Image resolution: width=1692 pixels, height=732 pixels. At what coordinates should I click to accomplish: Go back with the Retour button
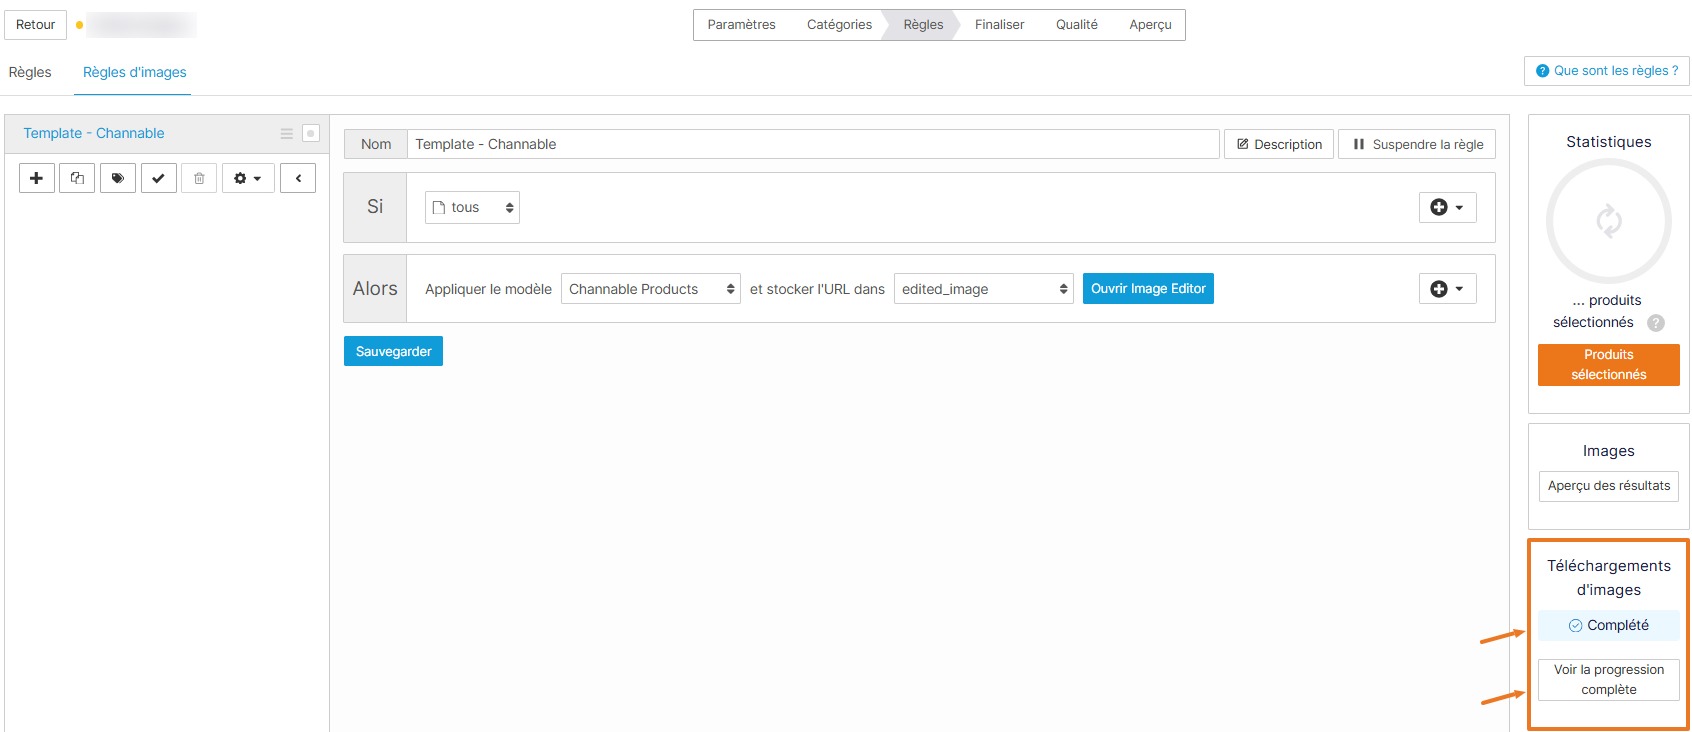click(x=36, y=25)
